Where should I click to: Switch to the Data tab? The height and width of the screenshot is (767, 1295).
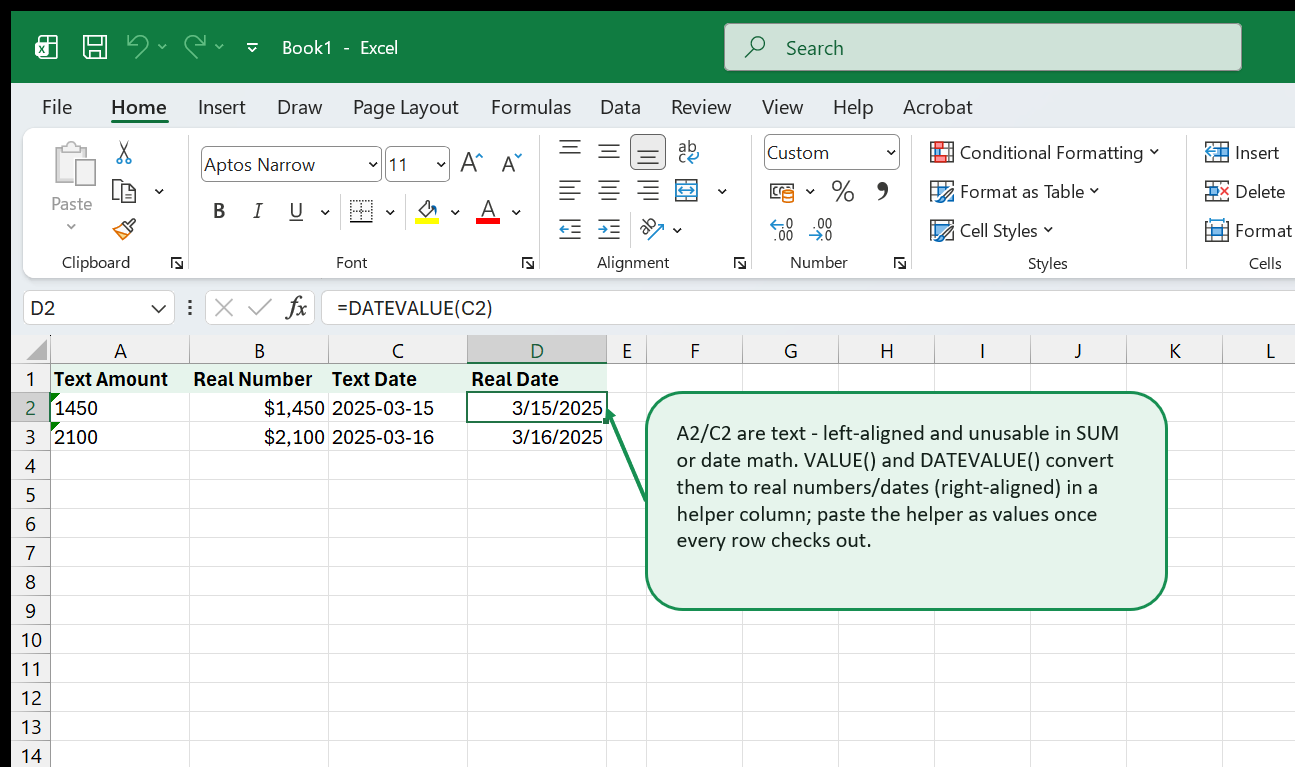(620, 107)
